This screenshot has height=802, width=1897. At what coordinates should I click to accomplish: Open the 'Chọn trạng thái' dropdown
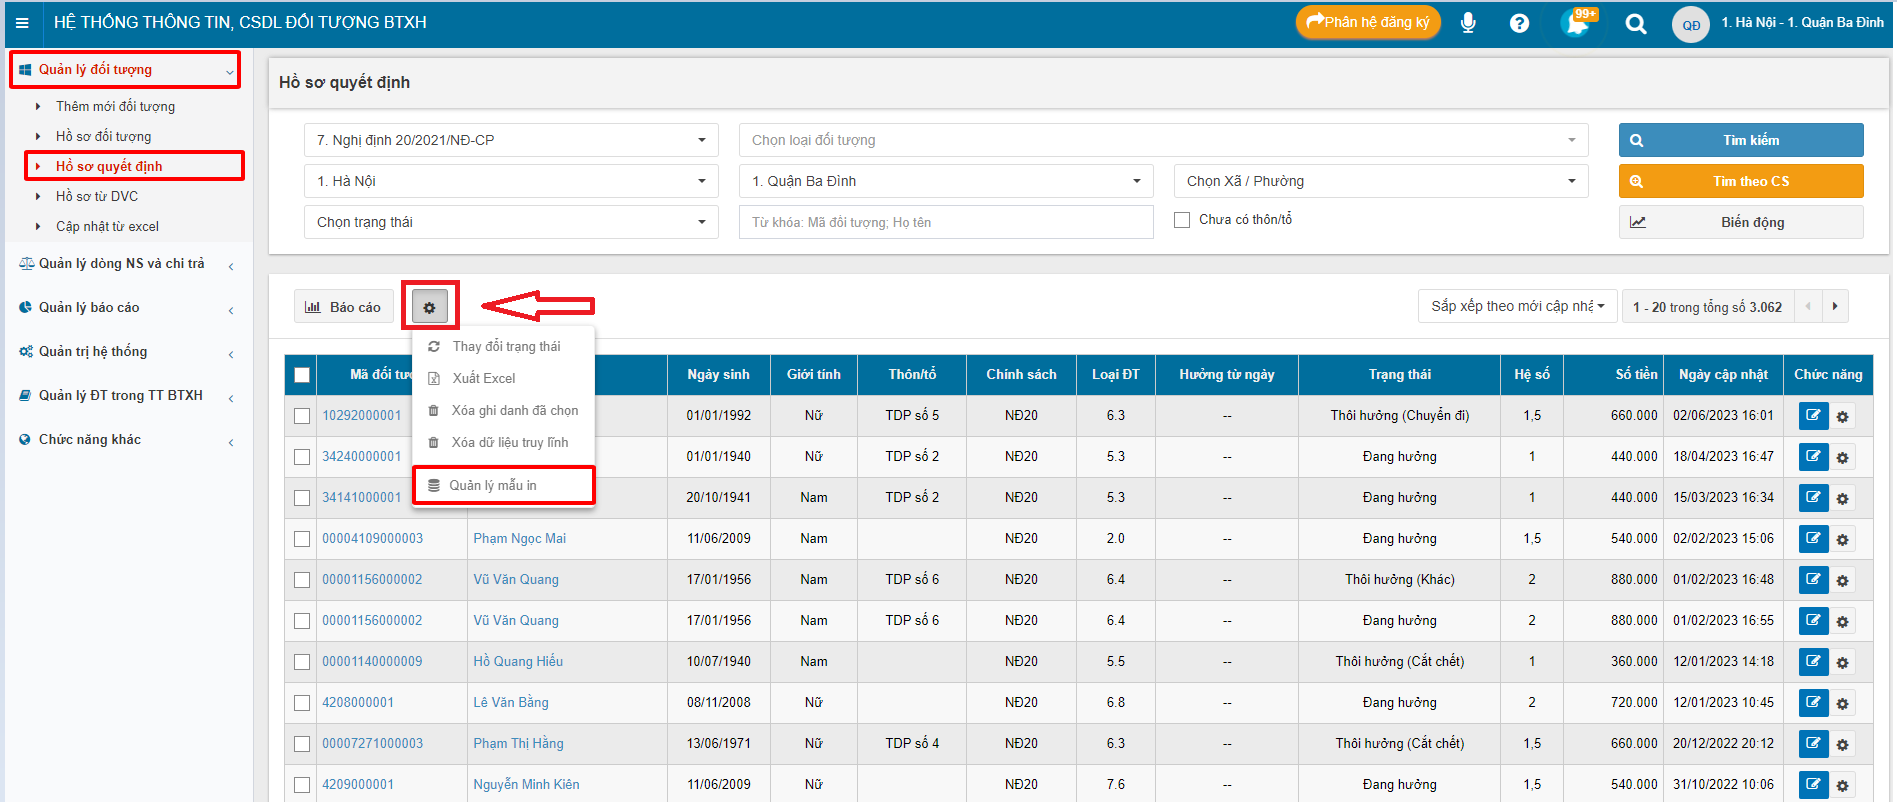(x=510, y=222)
